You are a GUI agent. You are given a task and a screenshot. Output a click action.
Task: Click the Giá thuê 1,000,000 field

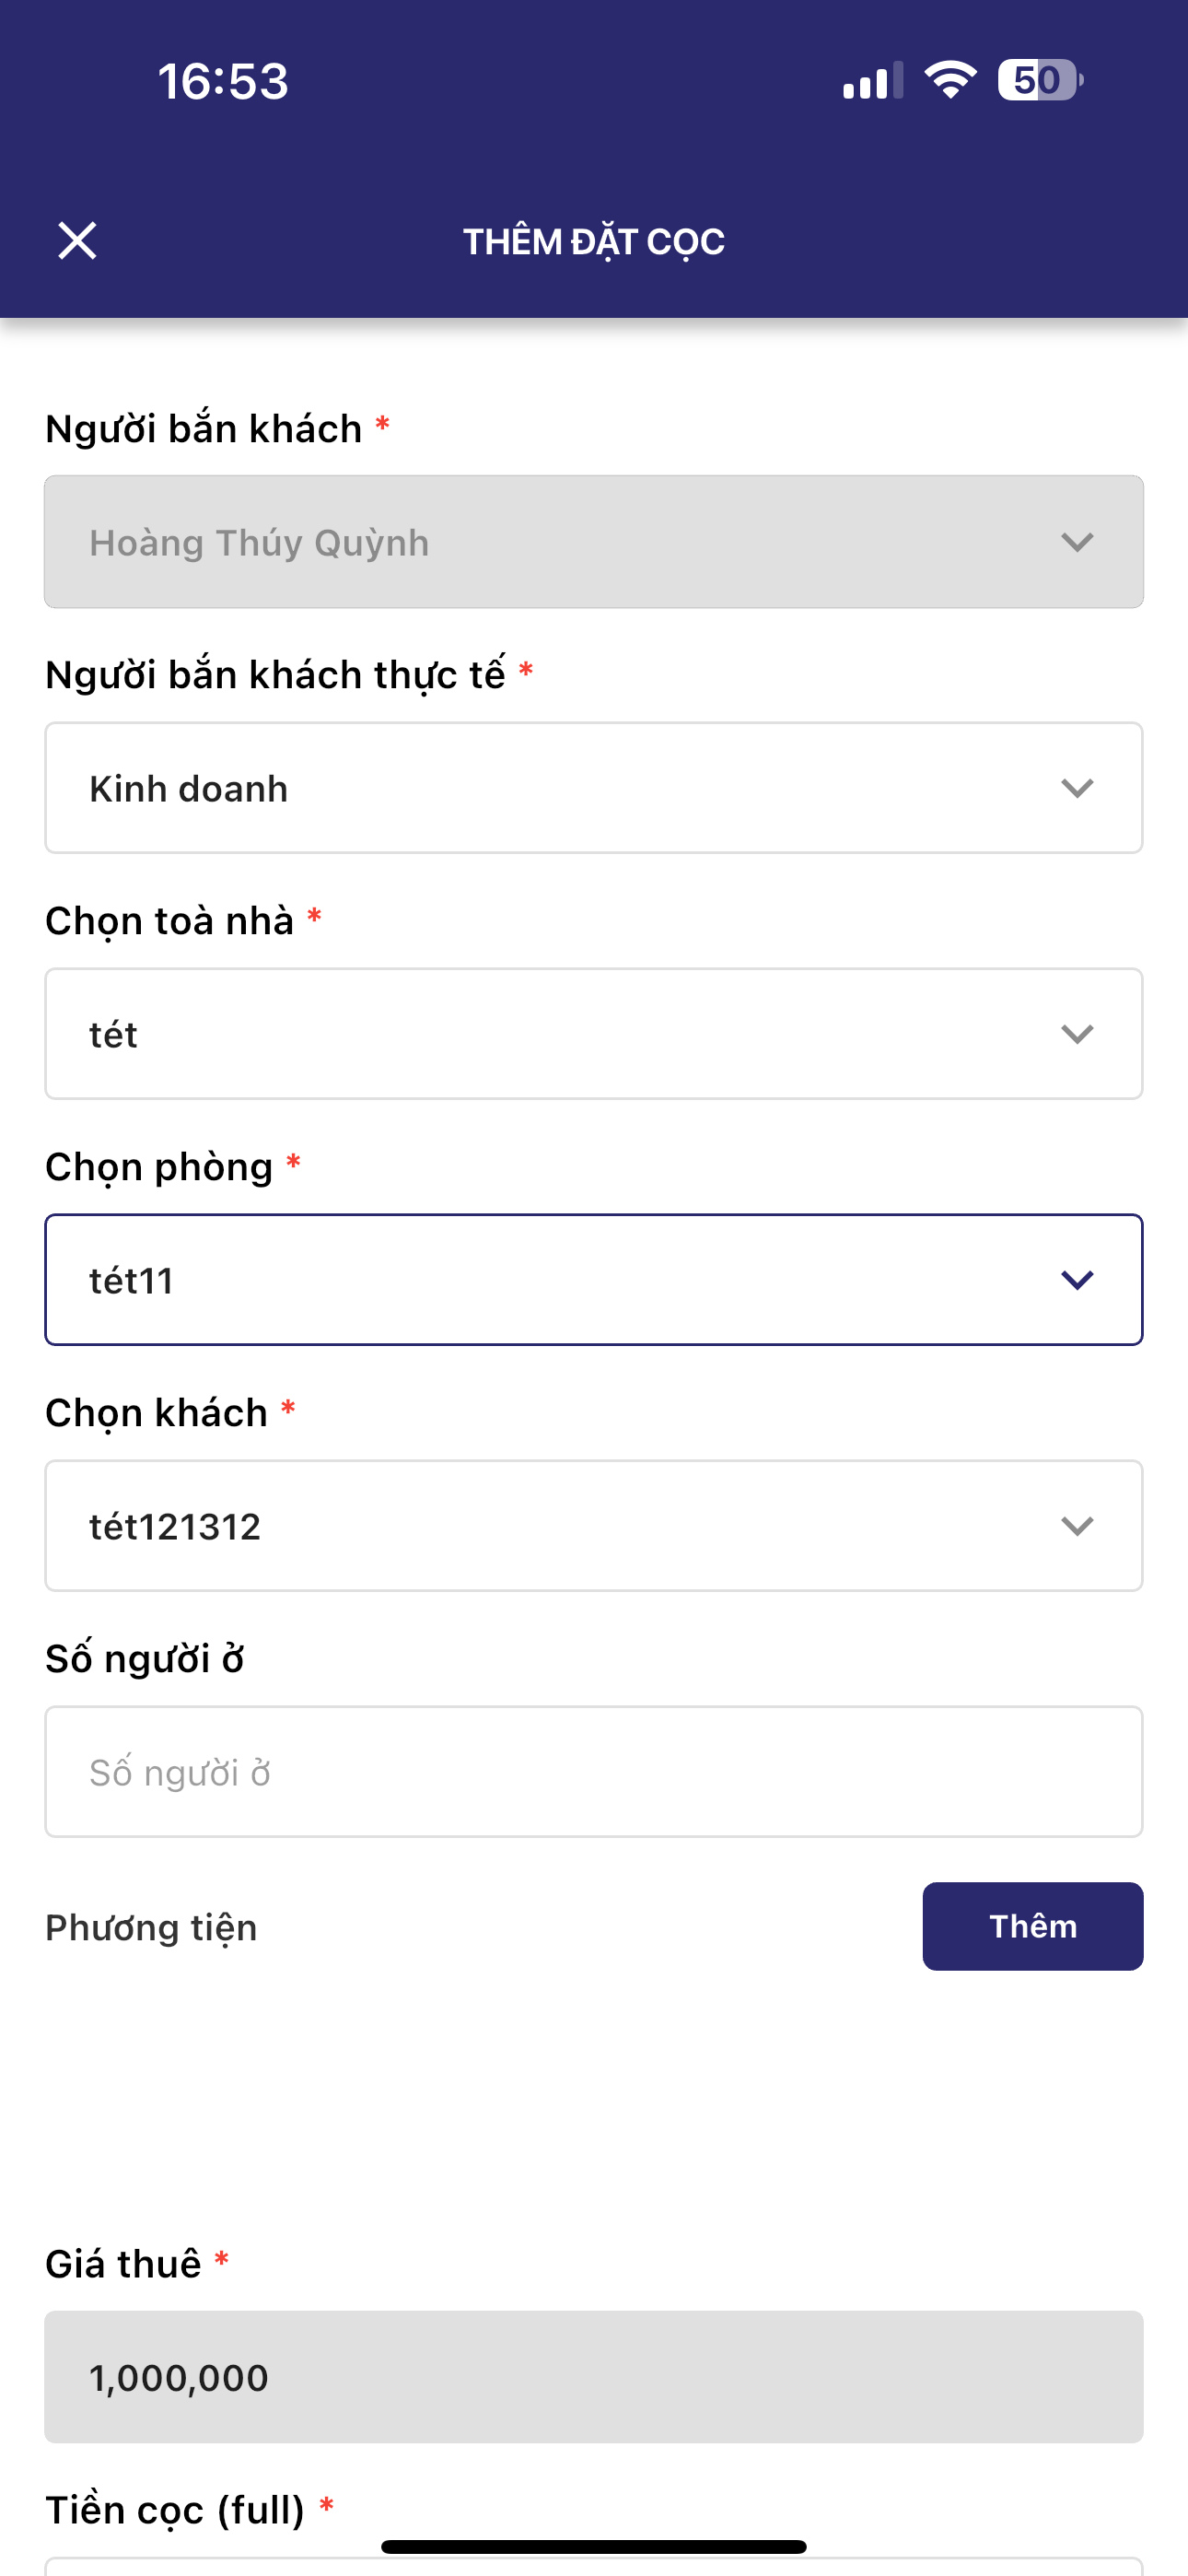[594, 2377]
